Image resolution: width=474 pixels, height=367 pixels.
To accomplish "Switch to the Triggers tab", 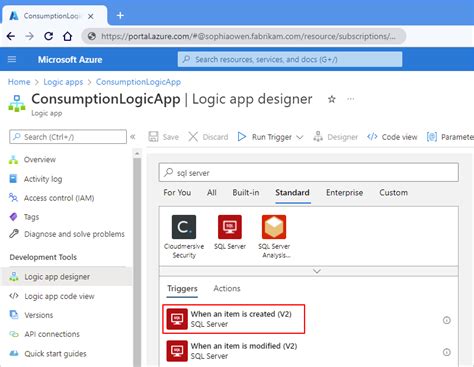I will 182,289.
